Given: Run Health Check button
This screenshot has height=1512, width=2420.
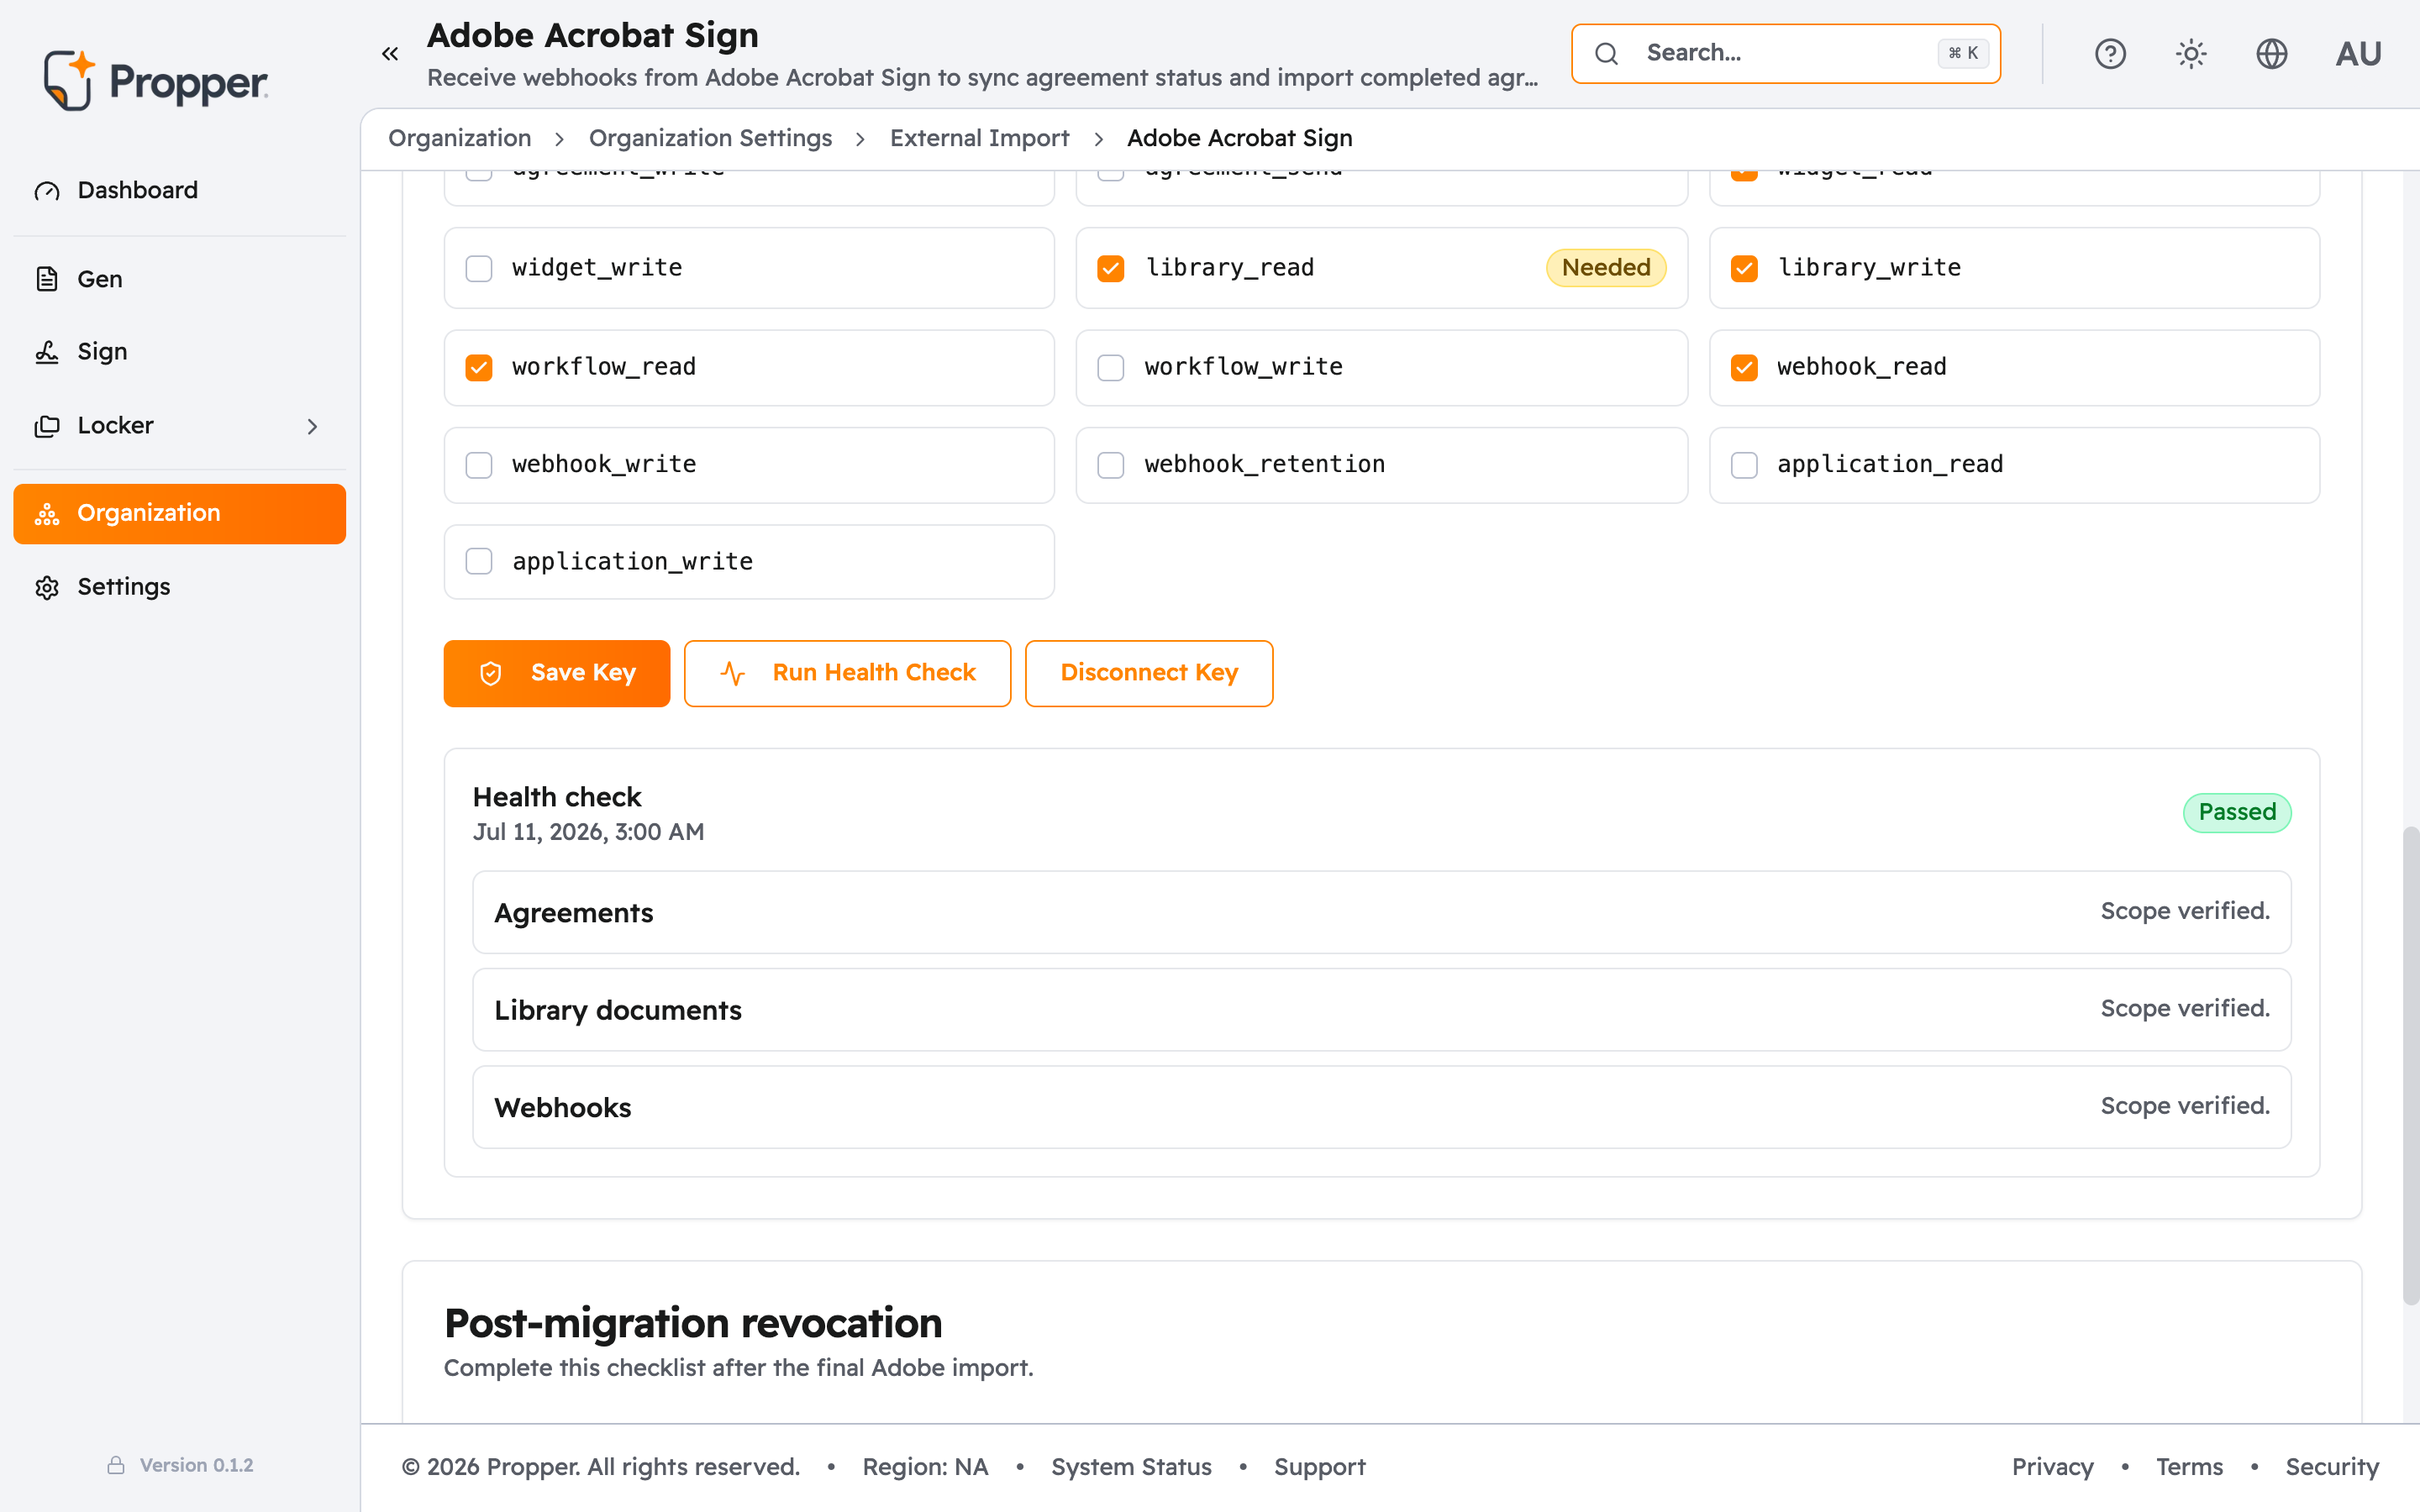Looking at the screenshot, I should 847,673.
